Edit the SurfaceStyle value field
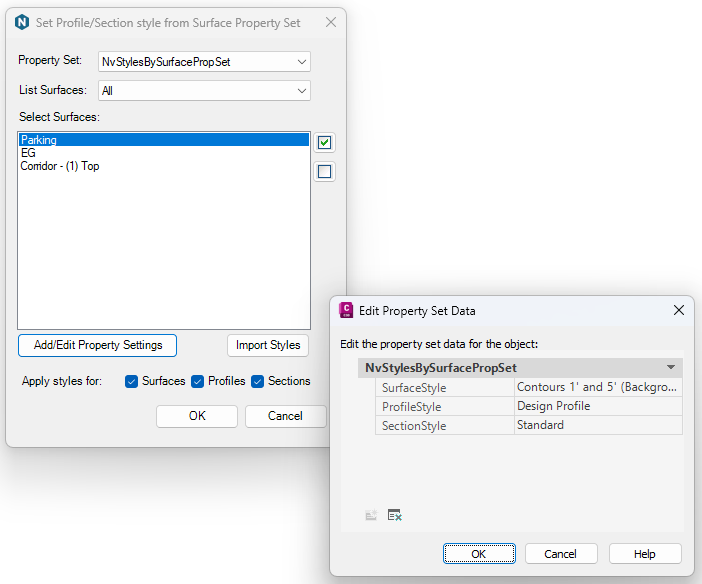 [597, 387]
